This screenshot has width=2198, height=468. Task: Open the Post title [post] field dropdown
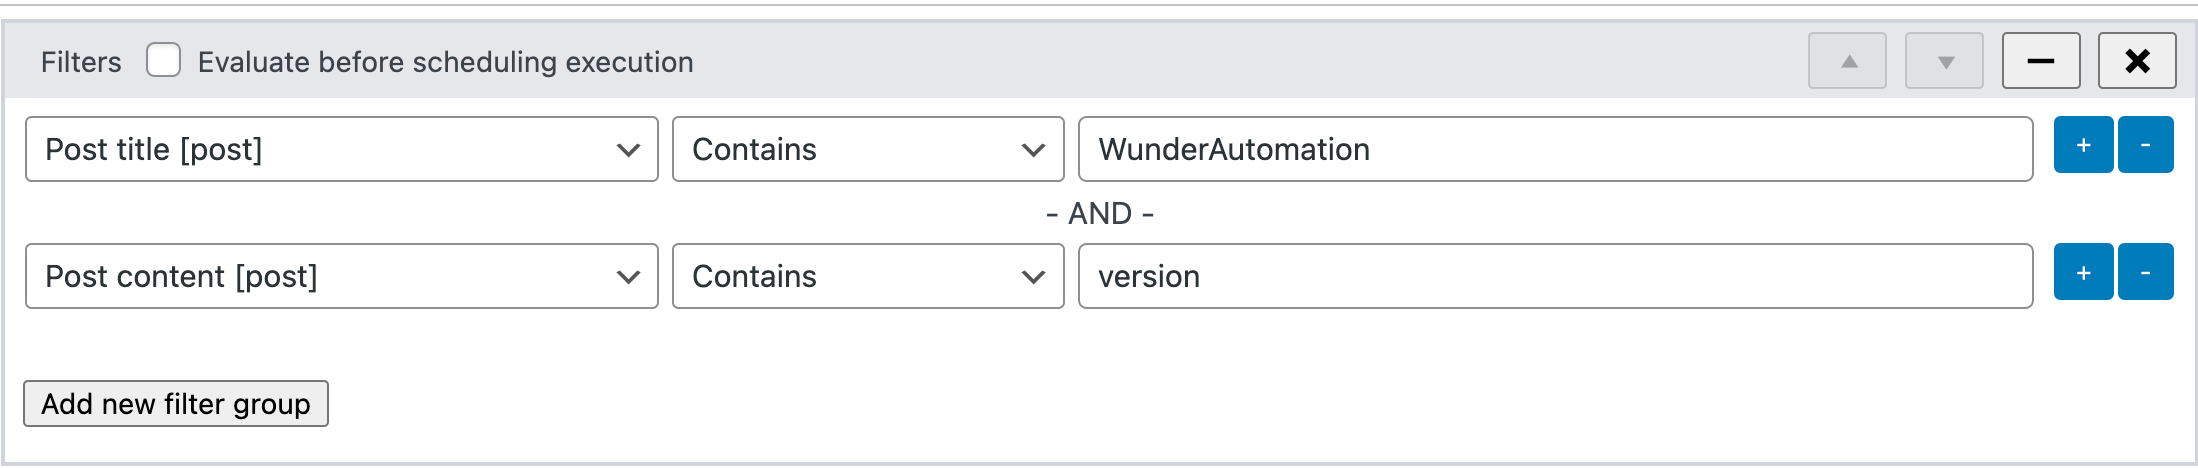tap(341, 149)
